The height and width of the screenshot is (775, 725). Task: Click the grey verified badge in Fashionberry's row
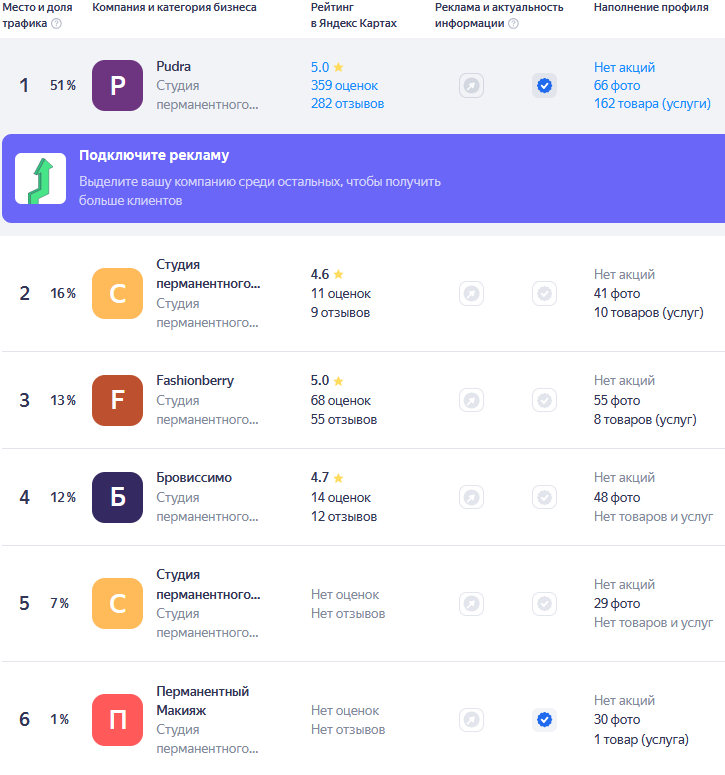coord(544,400)
